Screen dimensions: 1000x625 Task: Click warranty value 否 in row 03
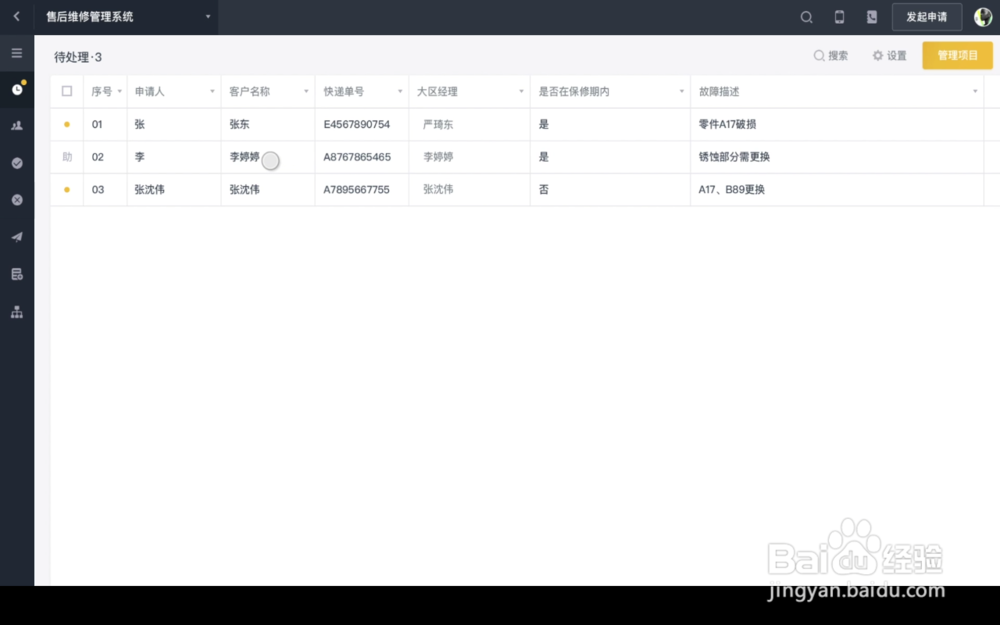543,189
